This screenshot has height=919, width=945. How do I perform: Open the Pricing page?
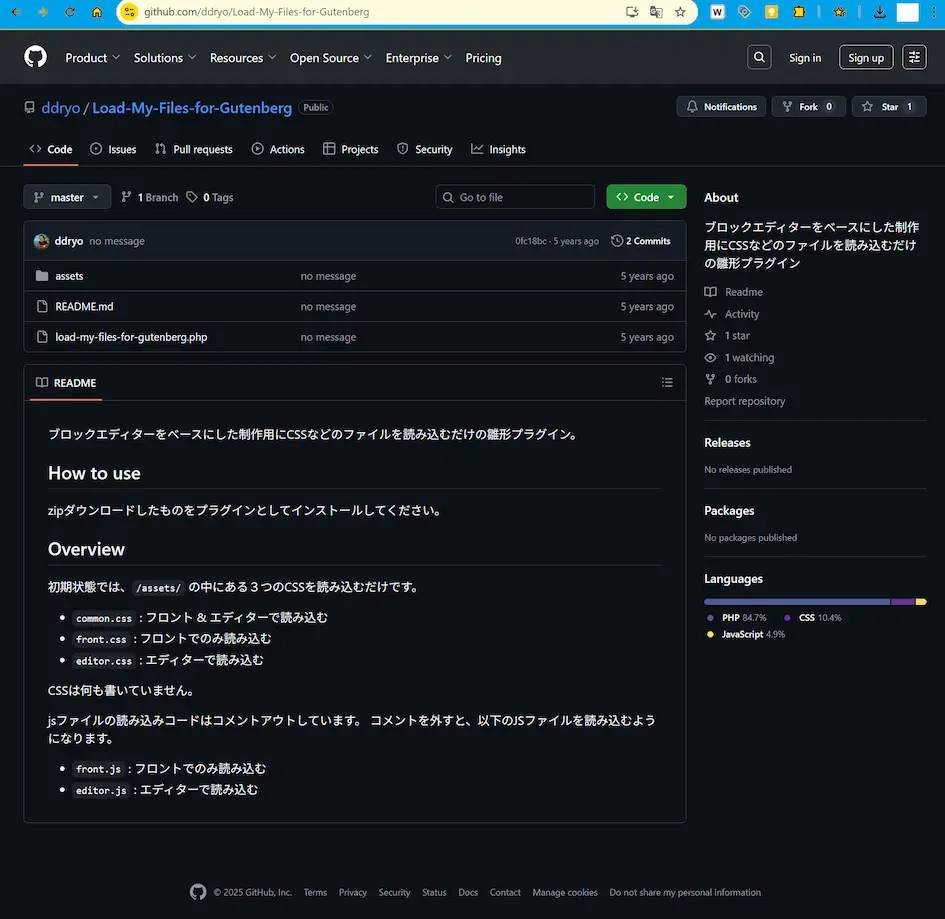[x=483, y=58]
